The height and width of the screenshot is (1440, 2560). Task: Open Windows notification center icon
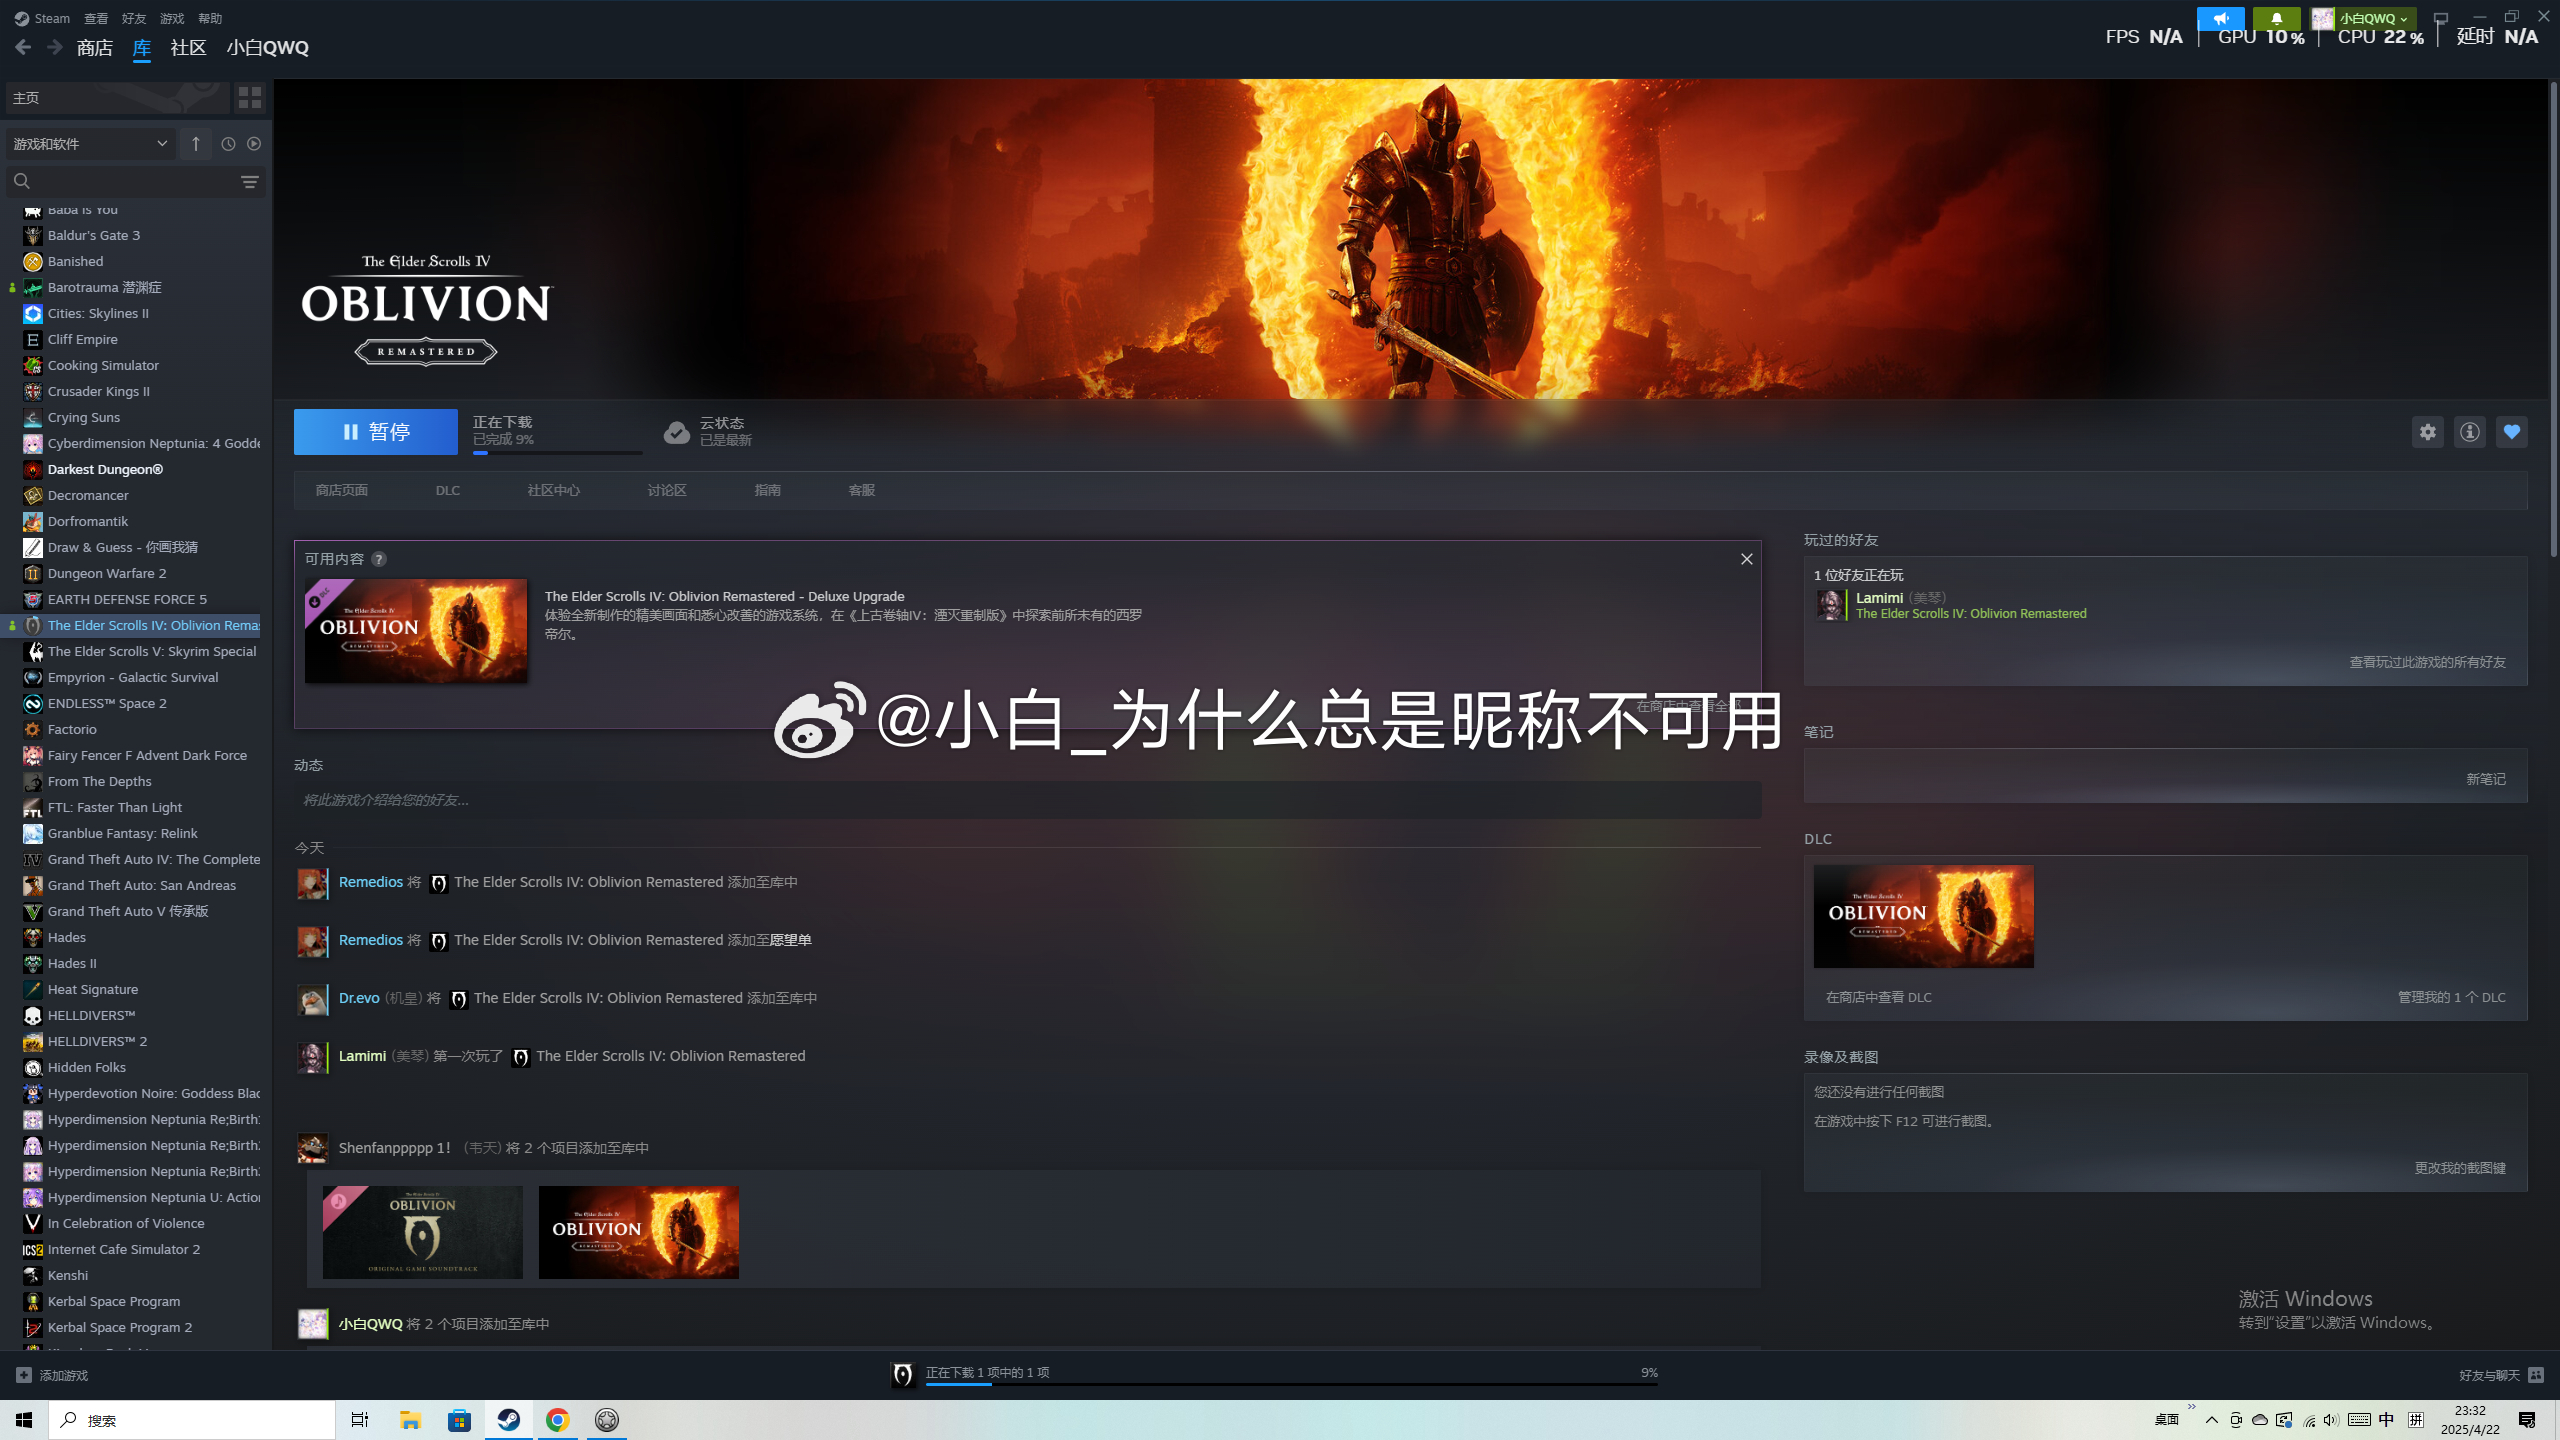pyautogui.click(x=2527, y=1420)
